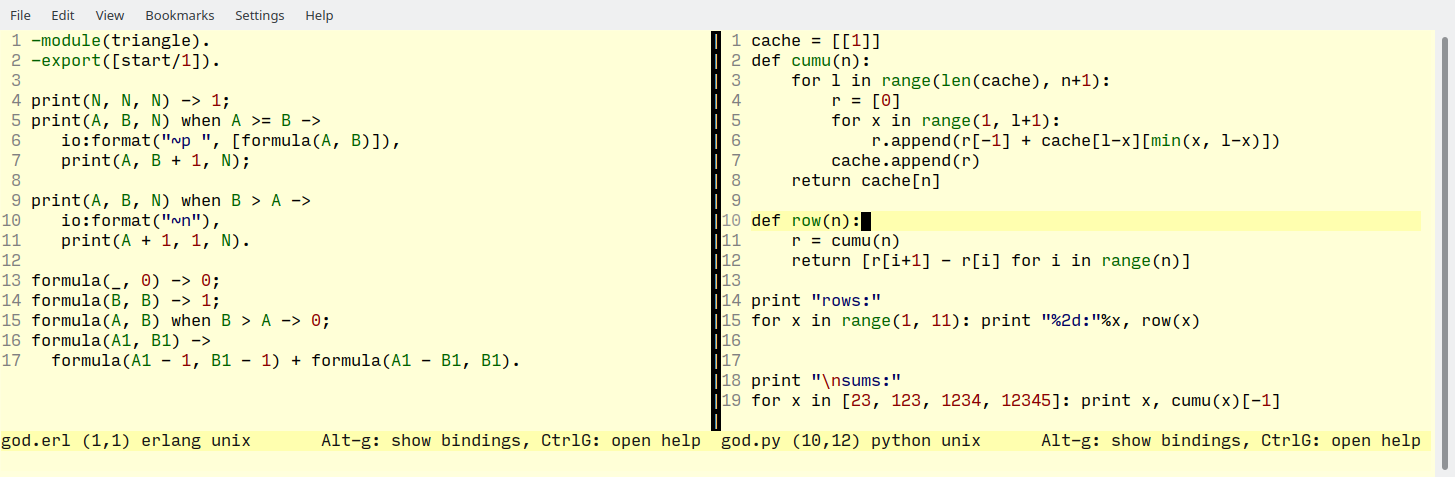This screenshot has height=477, width=1455.
Task: Click the for x in range(1, l+1): line
Action: coord(946,121)
